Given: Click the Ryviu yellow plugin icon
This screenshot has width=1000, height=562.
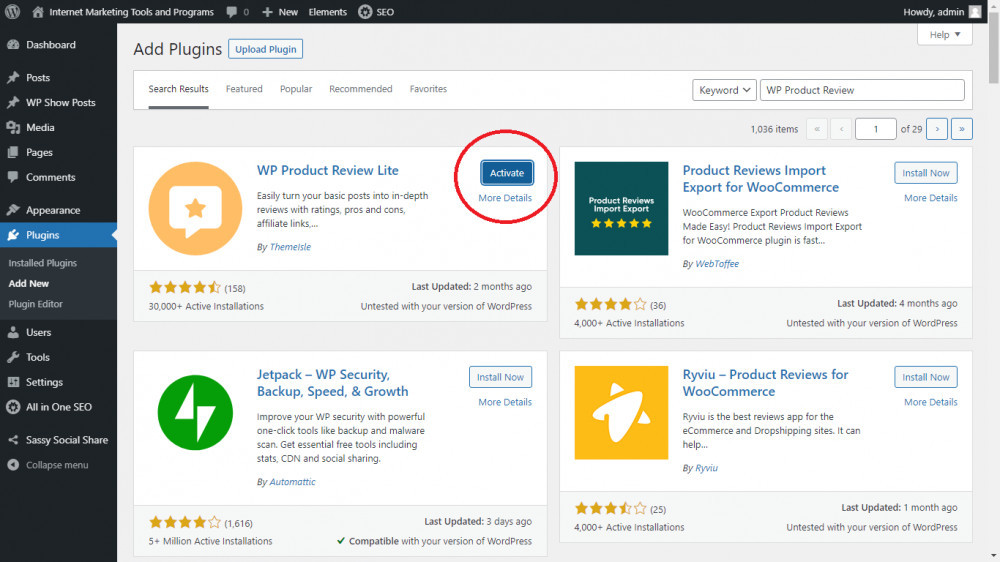Looking at the screenshot, I should click(x=621, y=413).
